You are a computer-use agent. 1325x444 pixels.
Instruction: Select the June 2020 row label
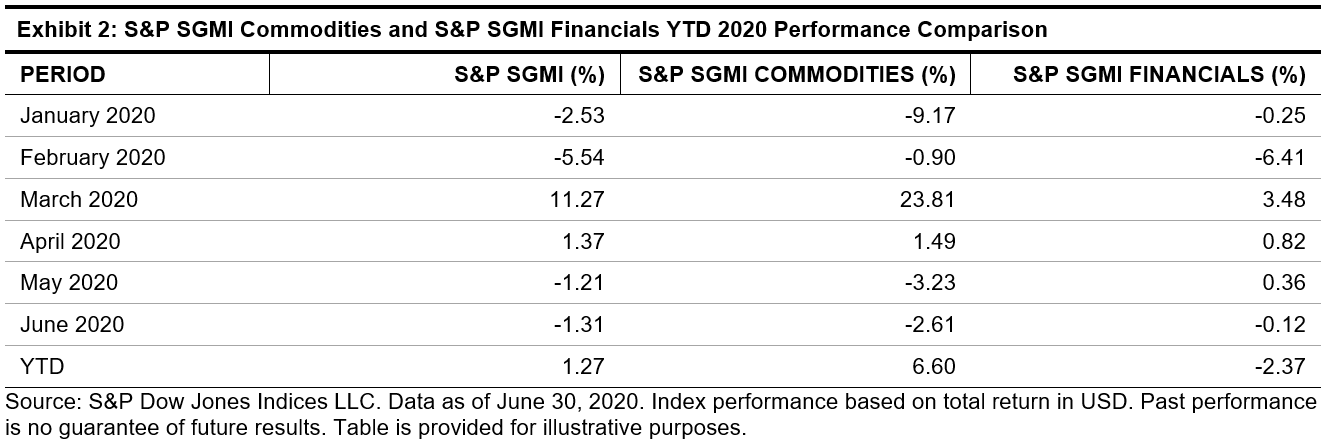[73, 325]
